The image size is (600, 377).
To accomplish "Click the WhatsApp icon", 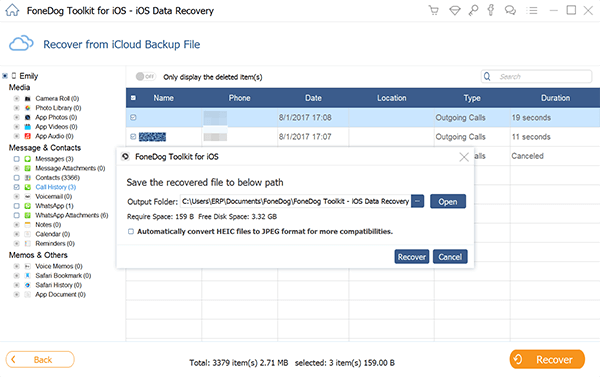I will pyautogui.click(x=28, y=206).
